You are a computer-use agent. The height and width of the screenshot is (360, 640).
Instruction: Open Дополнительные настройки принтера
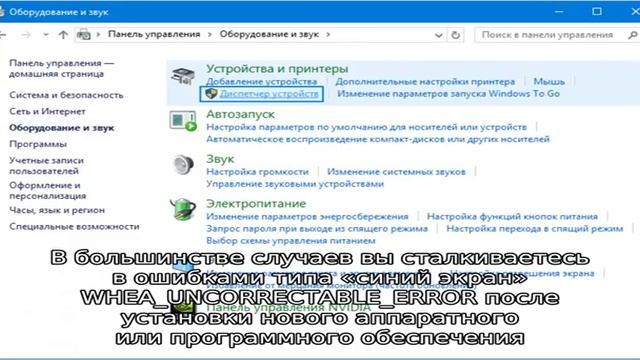coord(425,82)
